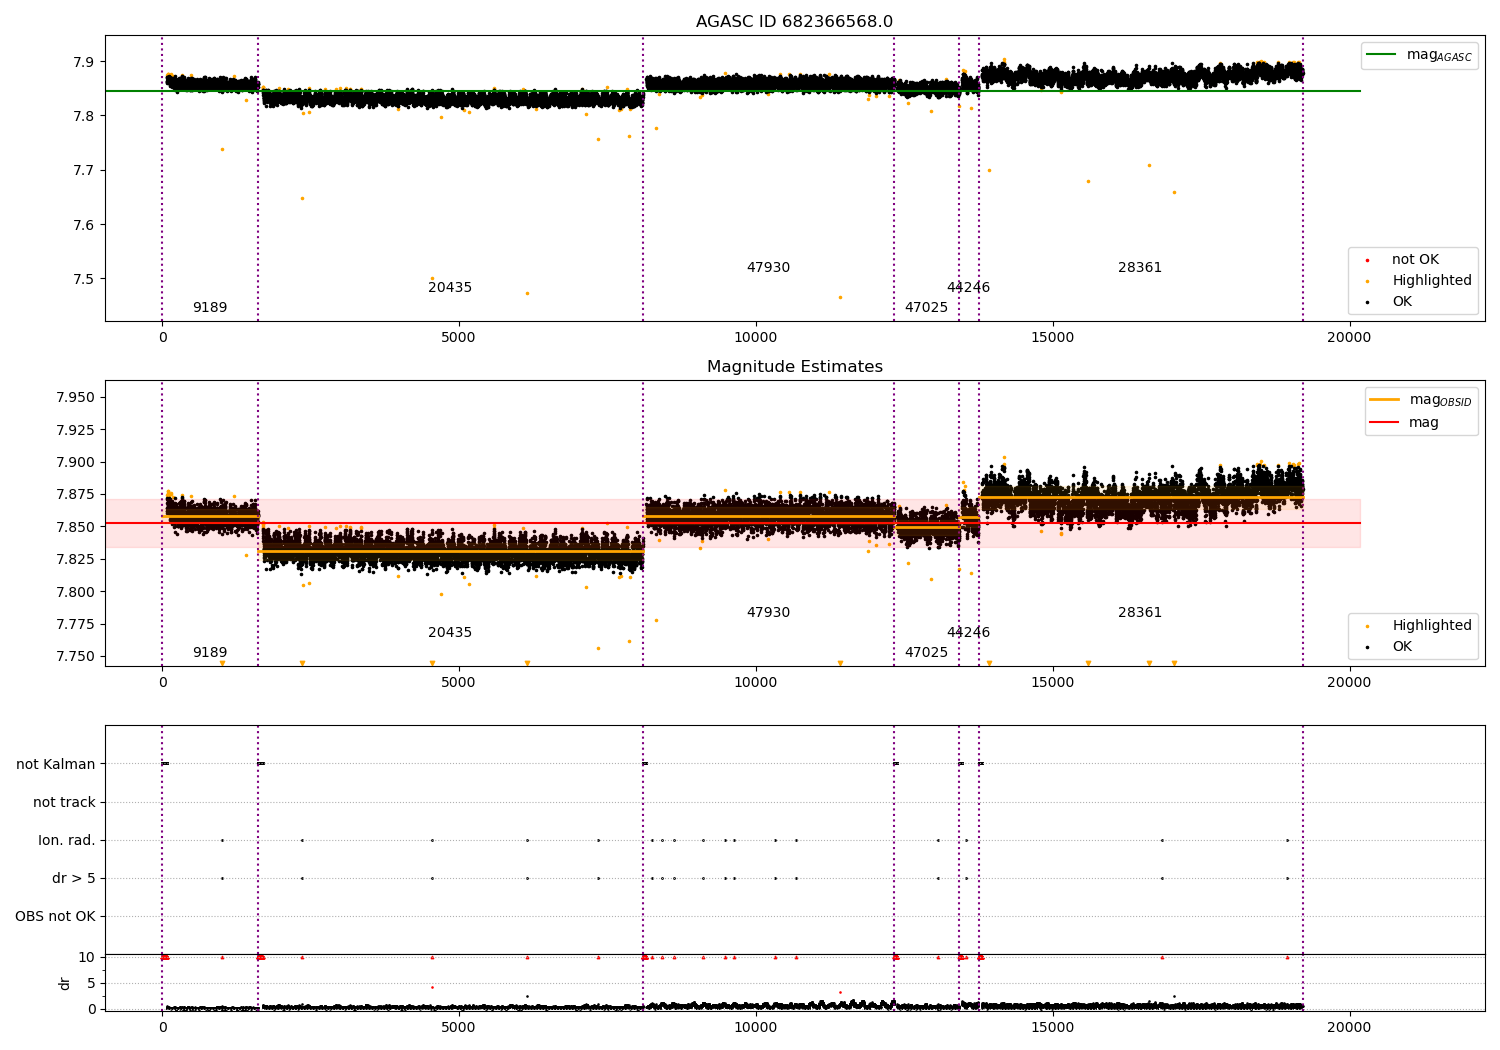The width and height of the screenshot is (1500, 1050).
Task: Click obsid label 44246 in Magnitude Estimates plot
Action: (x=968, y=633)
